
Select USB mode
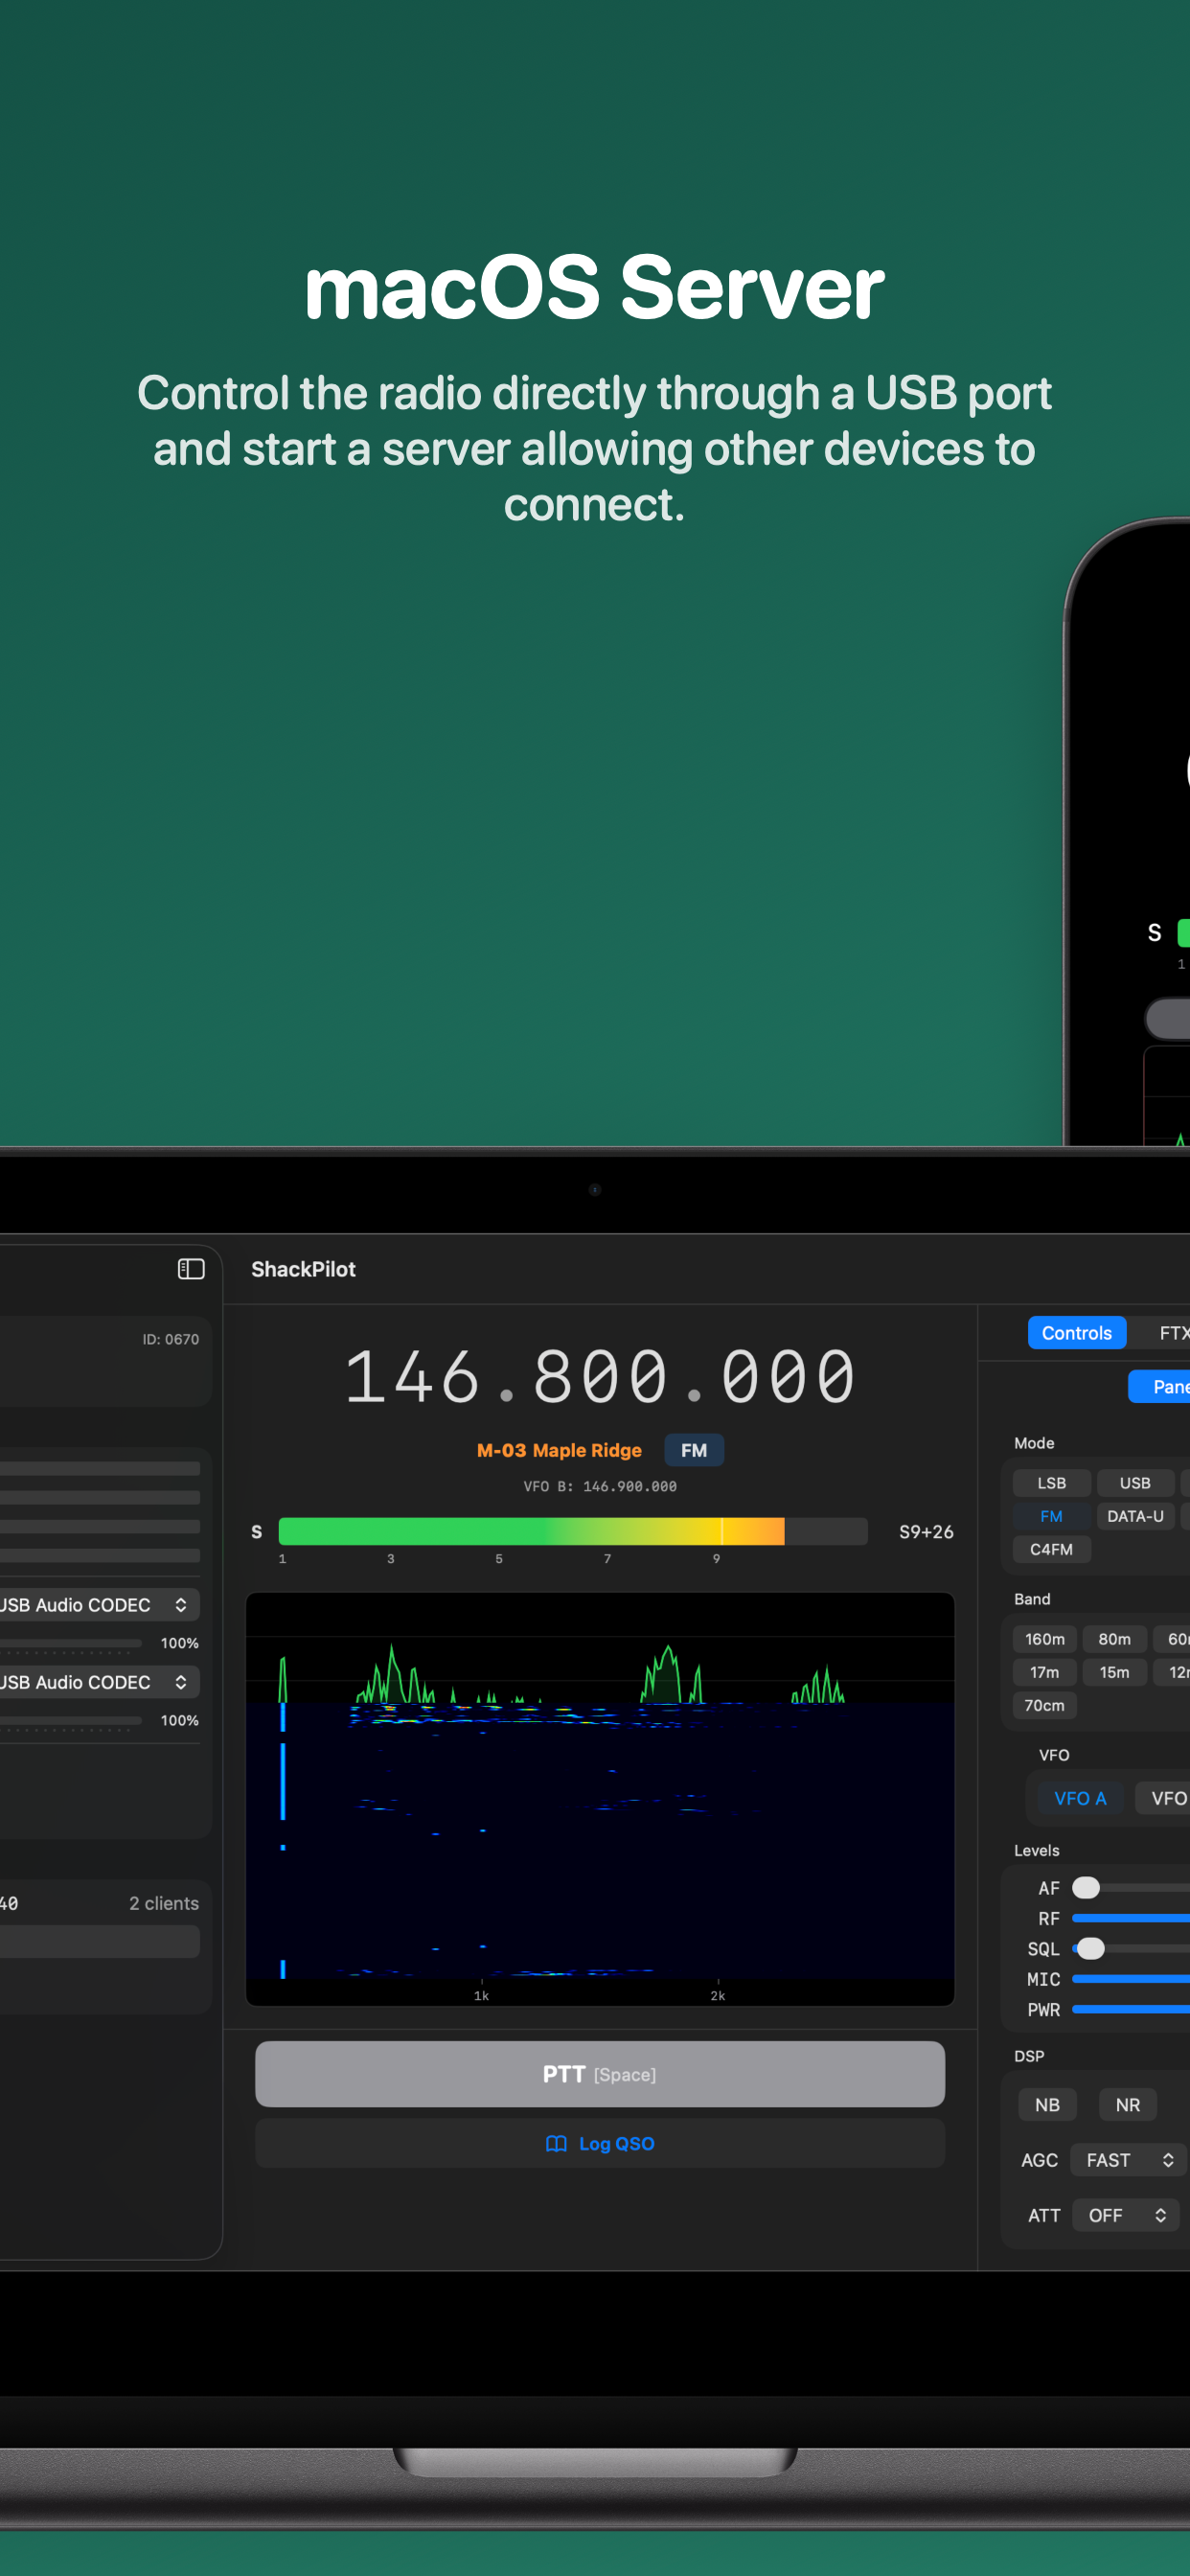(1135, 1483)
